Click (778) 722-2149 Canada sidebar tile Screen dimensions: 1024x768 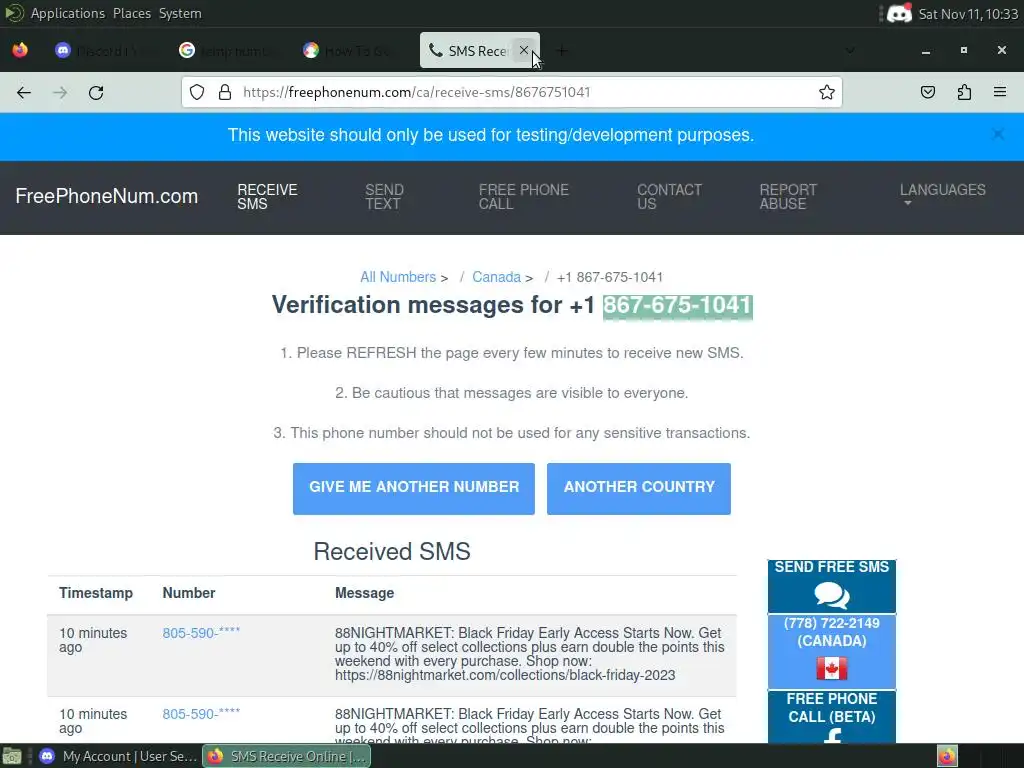[831, 652]
